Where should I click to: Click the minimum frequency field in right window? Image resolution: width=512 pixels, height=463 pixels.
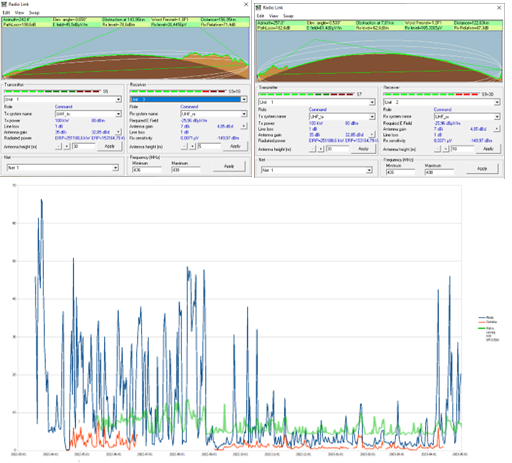click(x=400, y=172)
